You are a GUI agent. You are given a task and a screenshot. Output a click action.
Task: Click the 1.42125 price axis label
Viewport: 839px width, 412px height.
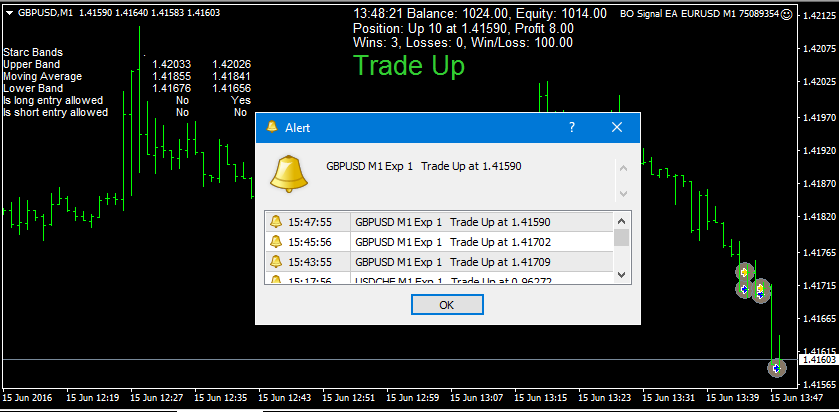click(x=817, y=16)
